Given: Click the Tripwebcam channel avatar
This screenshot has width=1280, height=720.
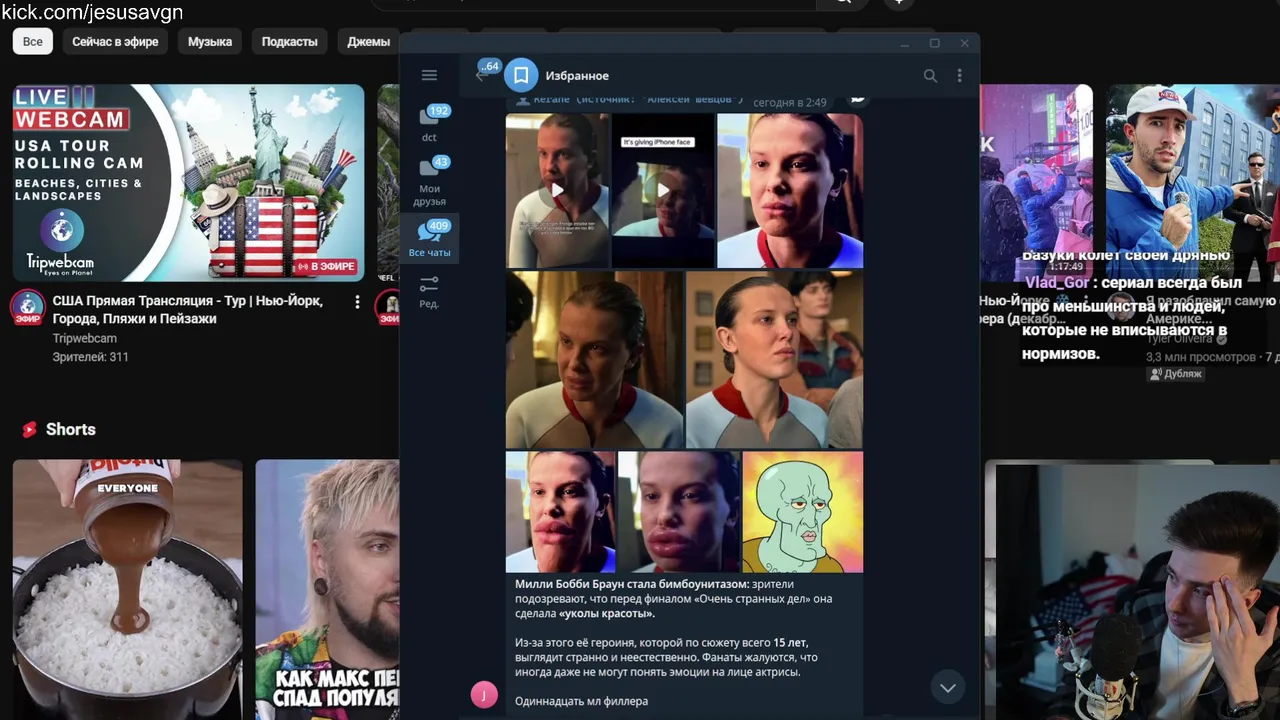Looking at the screenshot, I should click(x=28, y=307).
